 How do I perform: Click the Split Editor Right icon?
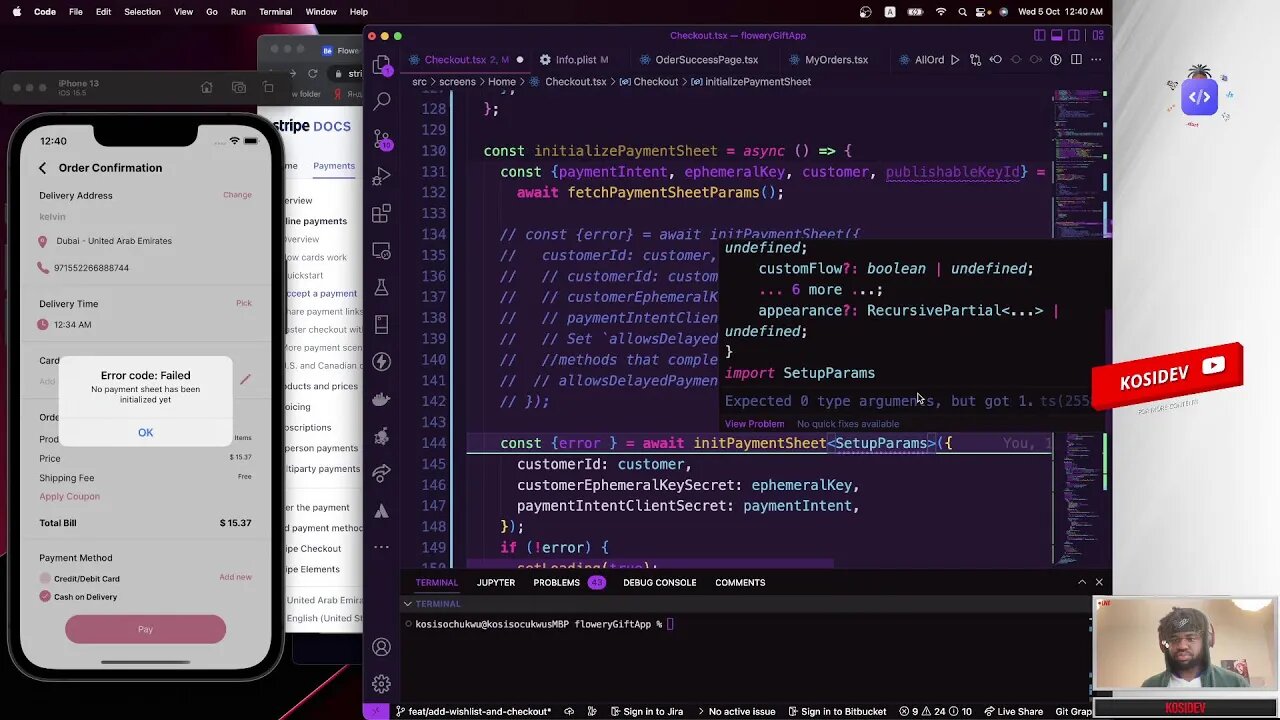tap(1076, 60)
